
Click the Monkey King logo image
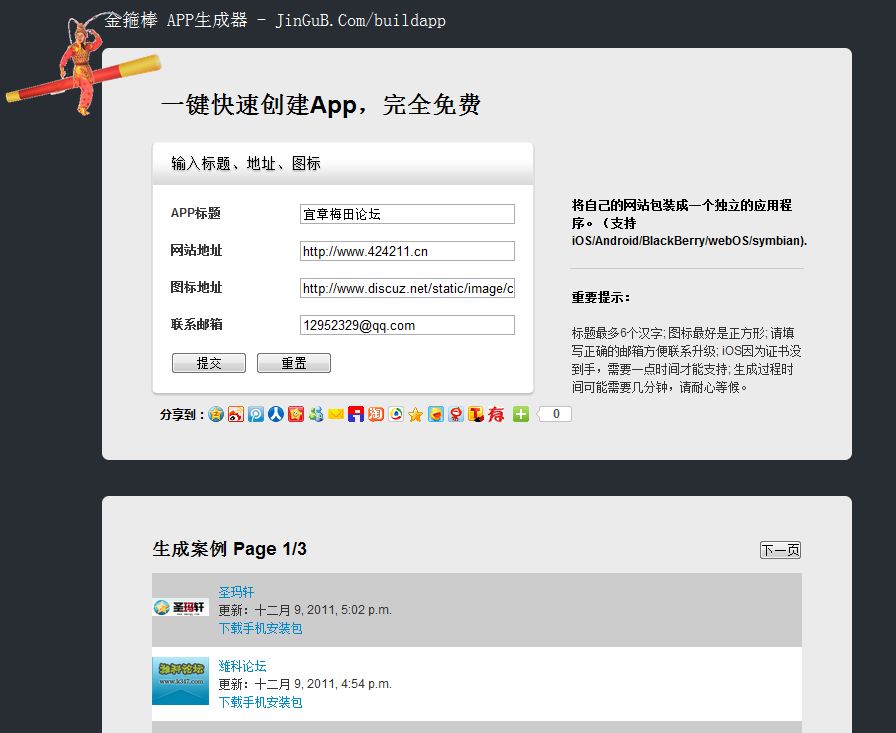point(83,64)
